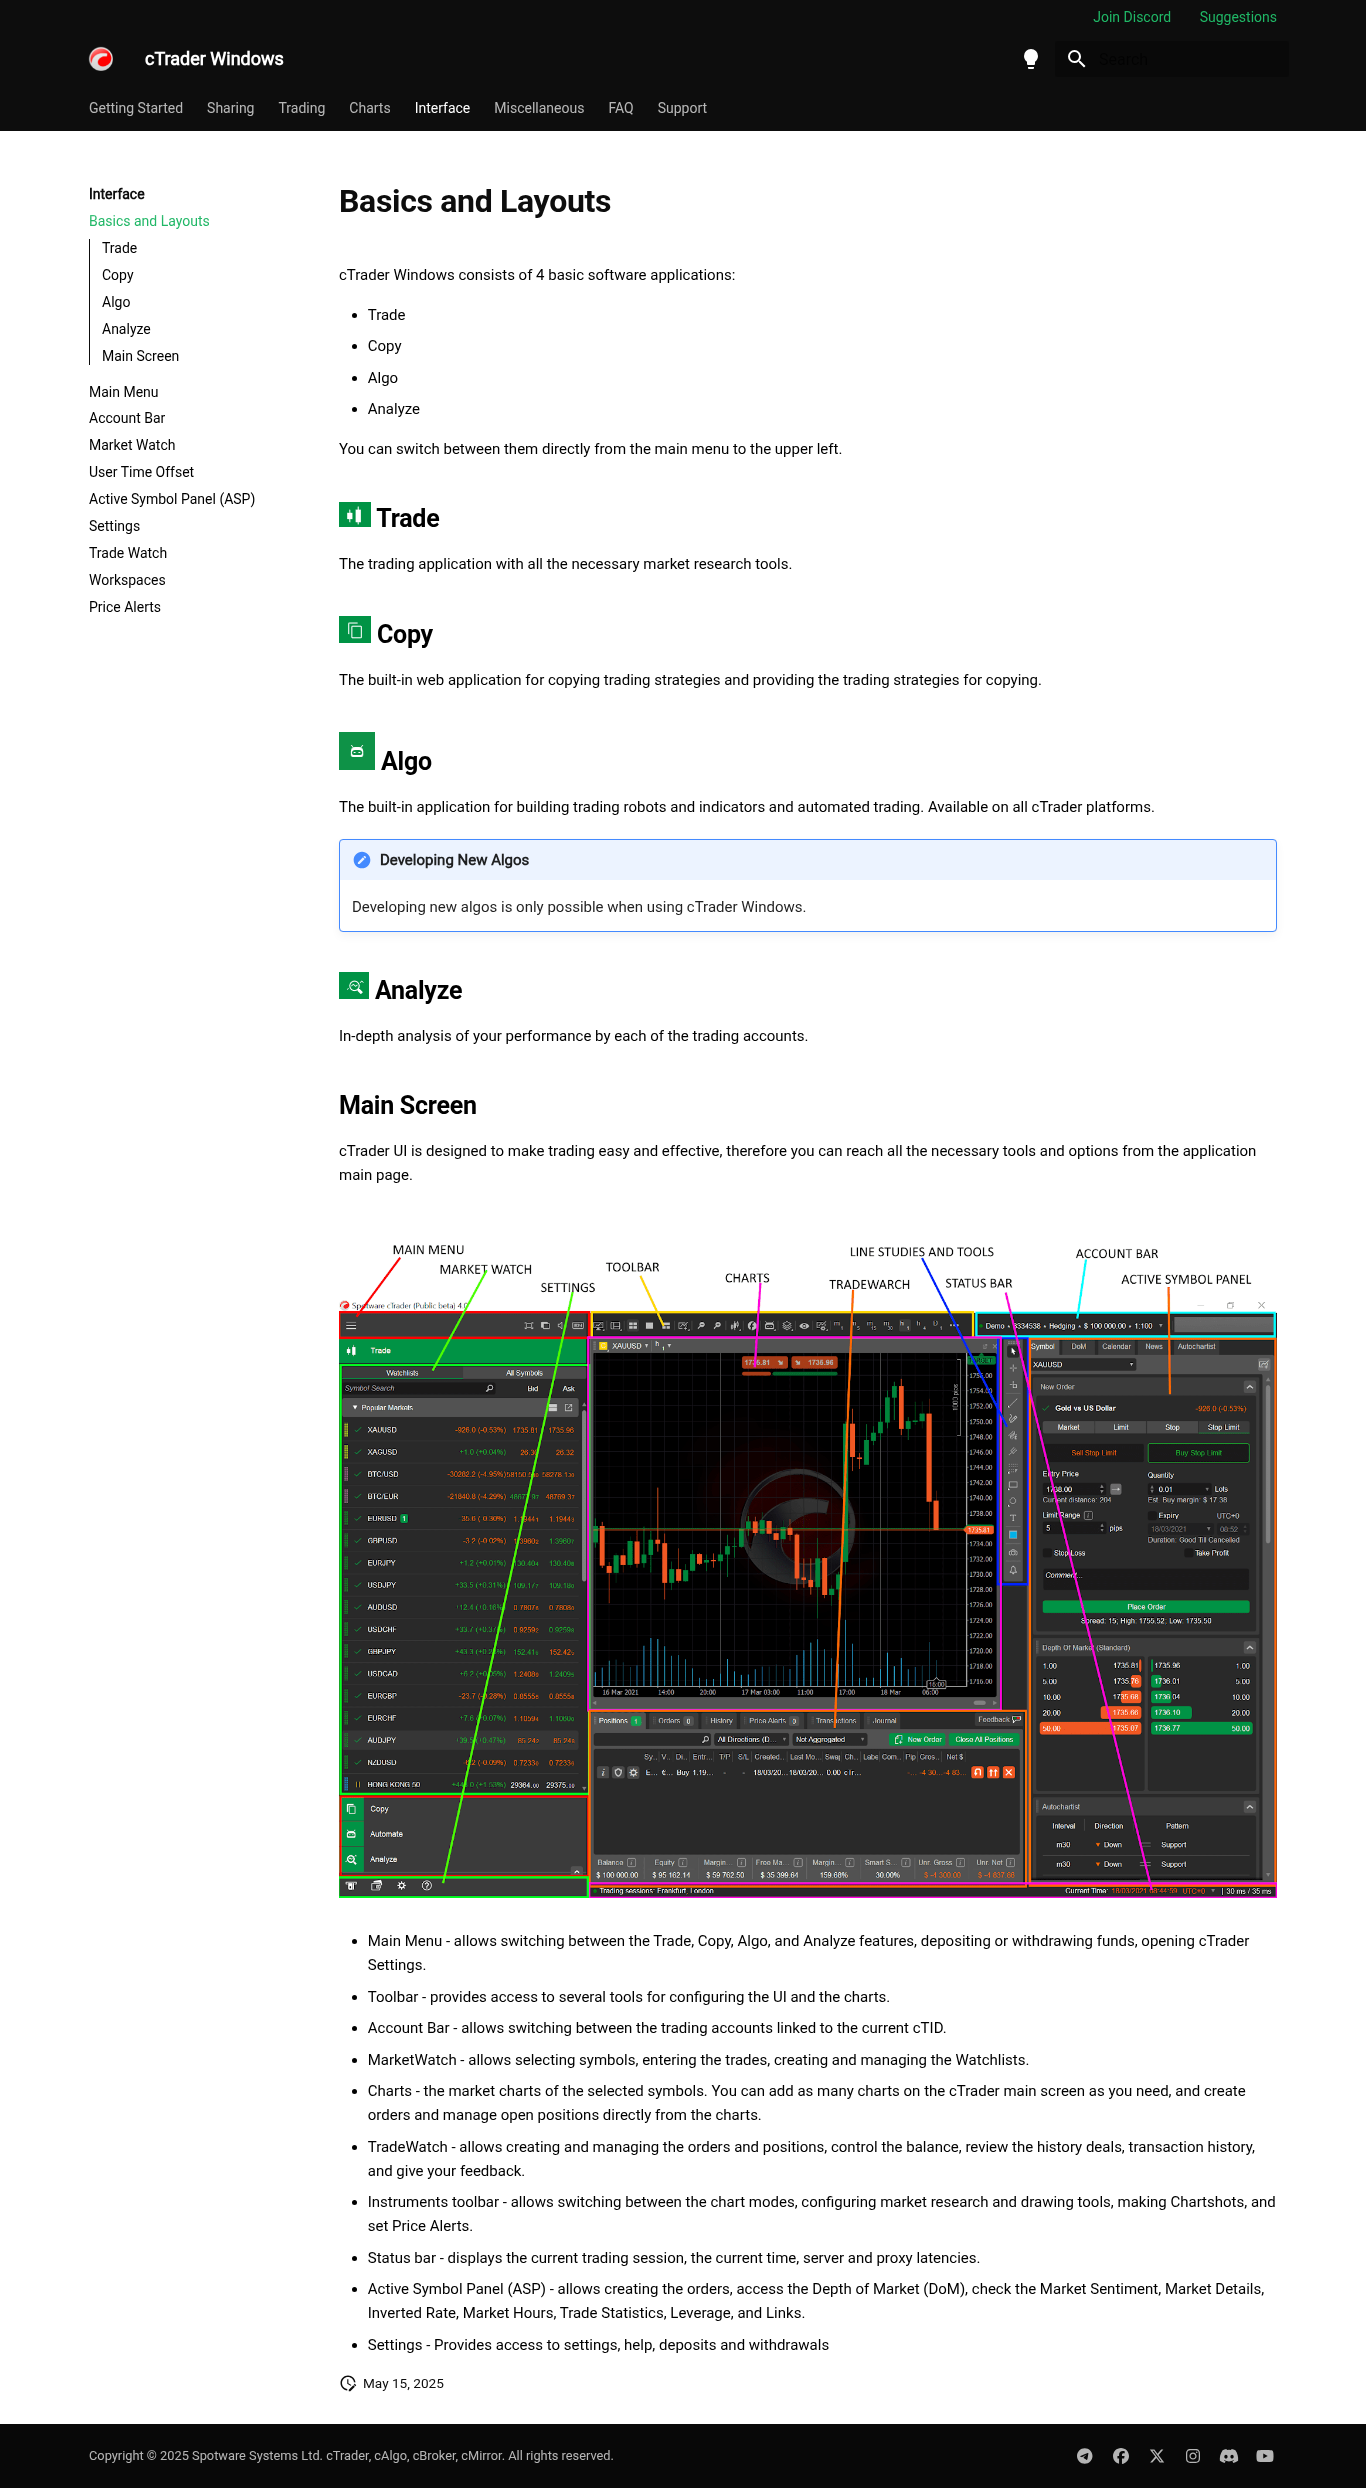Open Active Symbol Panel (ASP) sidebar page

pyautogui.click(x=172, y=499)
